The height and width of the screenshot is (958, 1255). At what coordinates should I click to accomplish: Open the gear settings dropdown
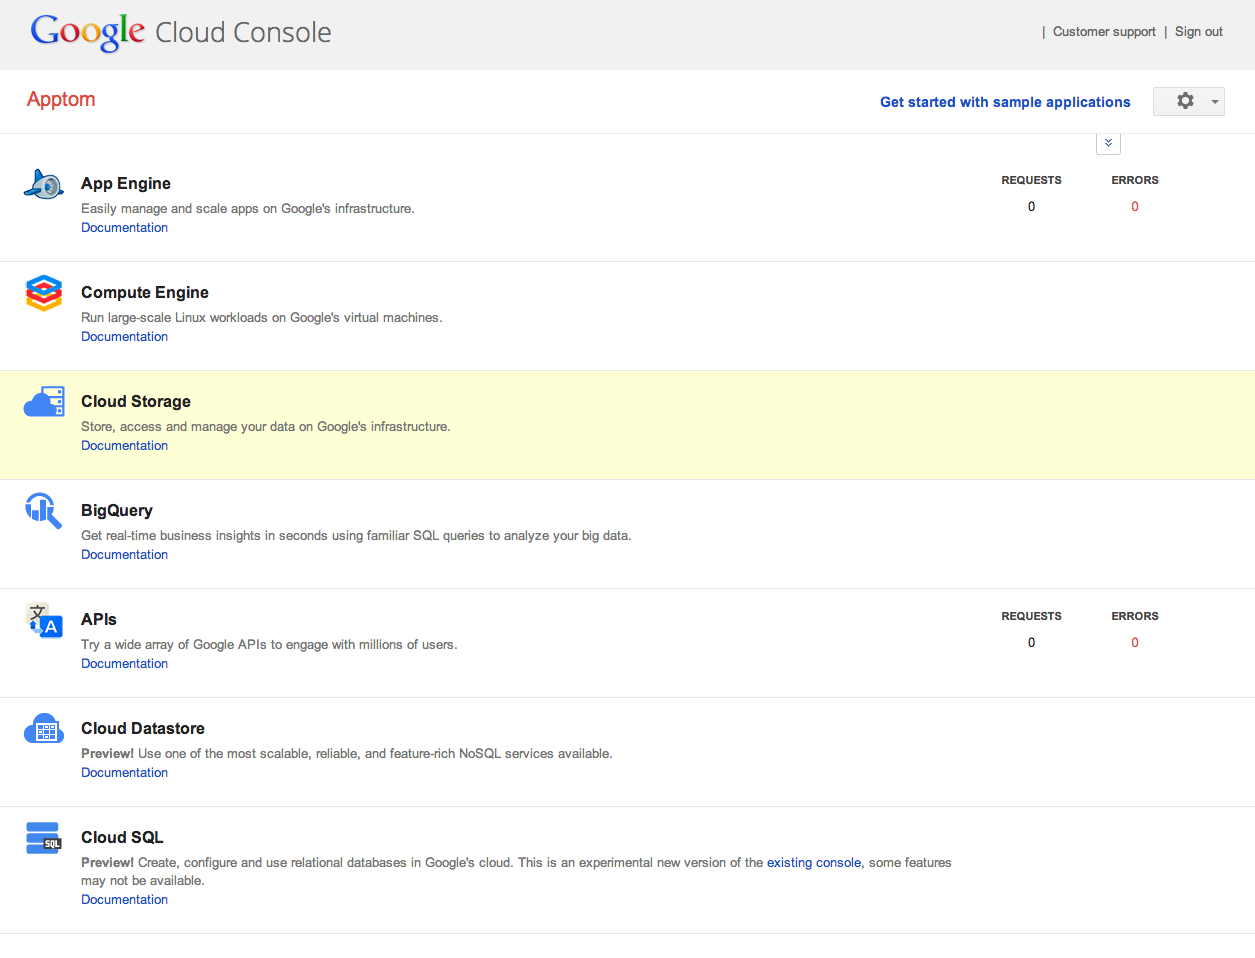click(1188, 101)
